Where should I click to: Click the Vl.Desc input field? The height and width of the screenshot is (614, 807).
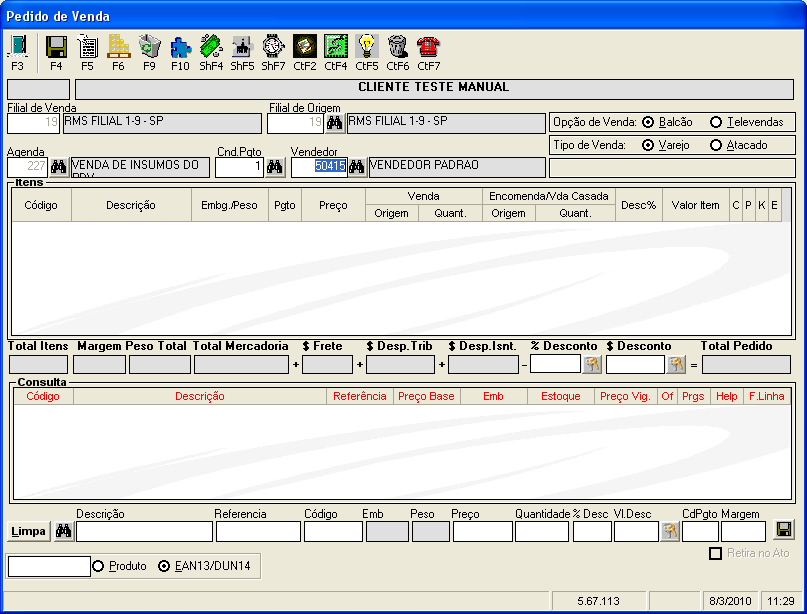[x=636, y=532]
